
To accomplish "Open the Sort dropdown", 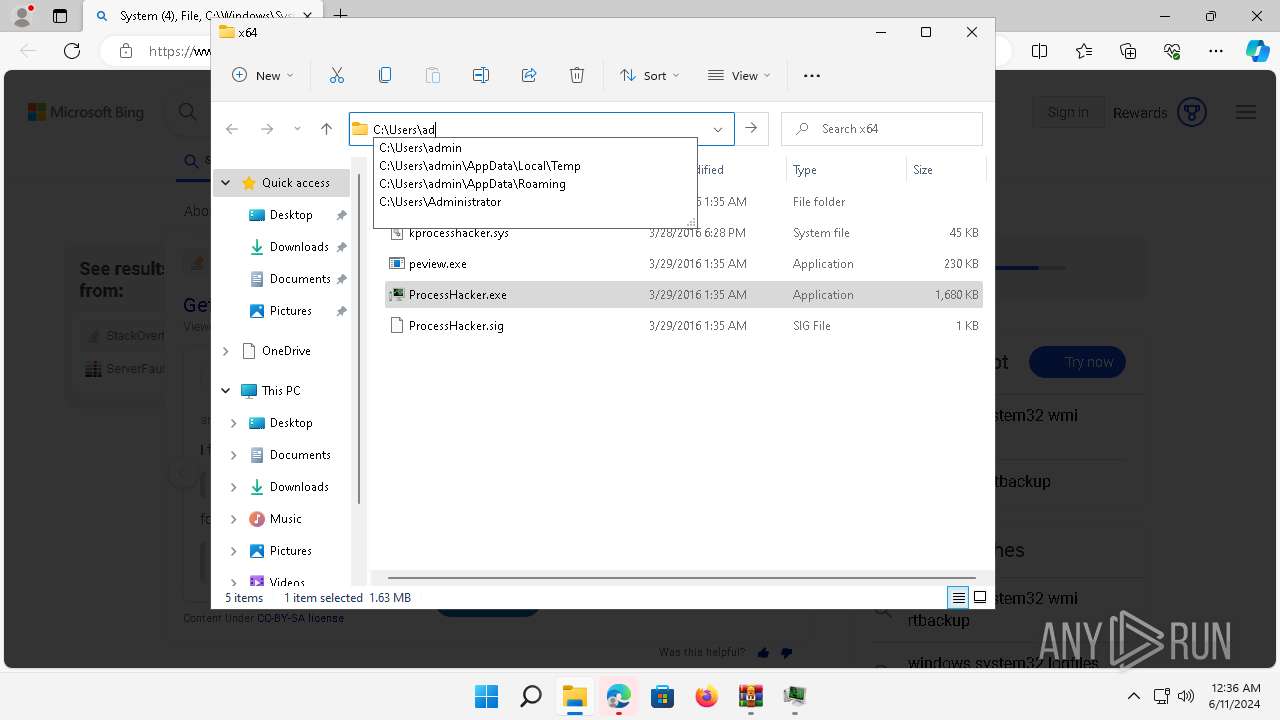I will [649, 75].
